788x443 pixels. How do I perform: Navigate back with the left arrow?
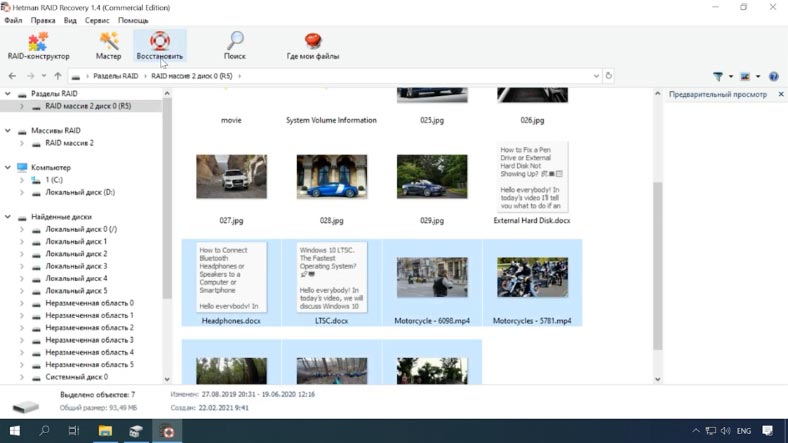[x=12, y=76]
